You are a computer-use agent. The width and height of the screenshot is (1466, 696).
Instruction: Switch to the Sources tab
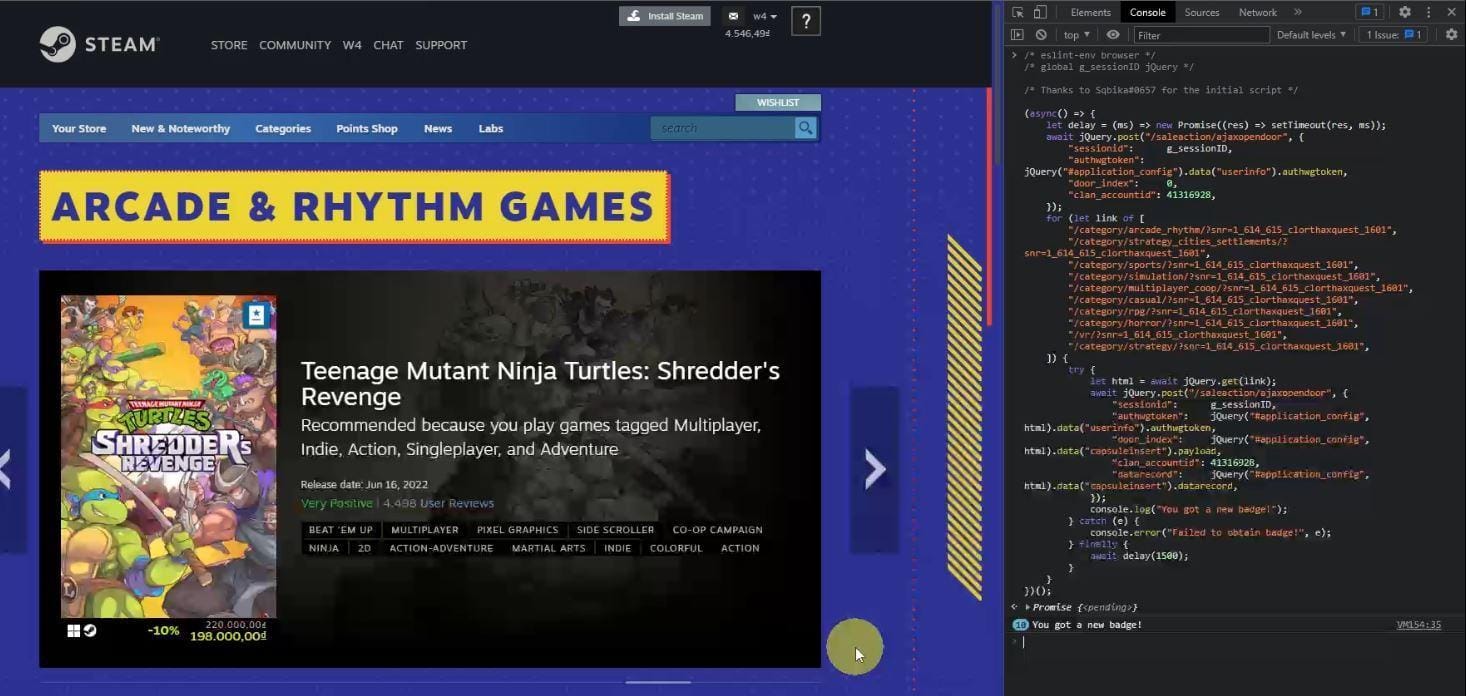coord(1202,12)
